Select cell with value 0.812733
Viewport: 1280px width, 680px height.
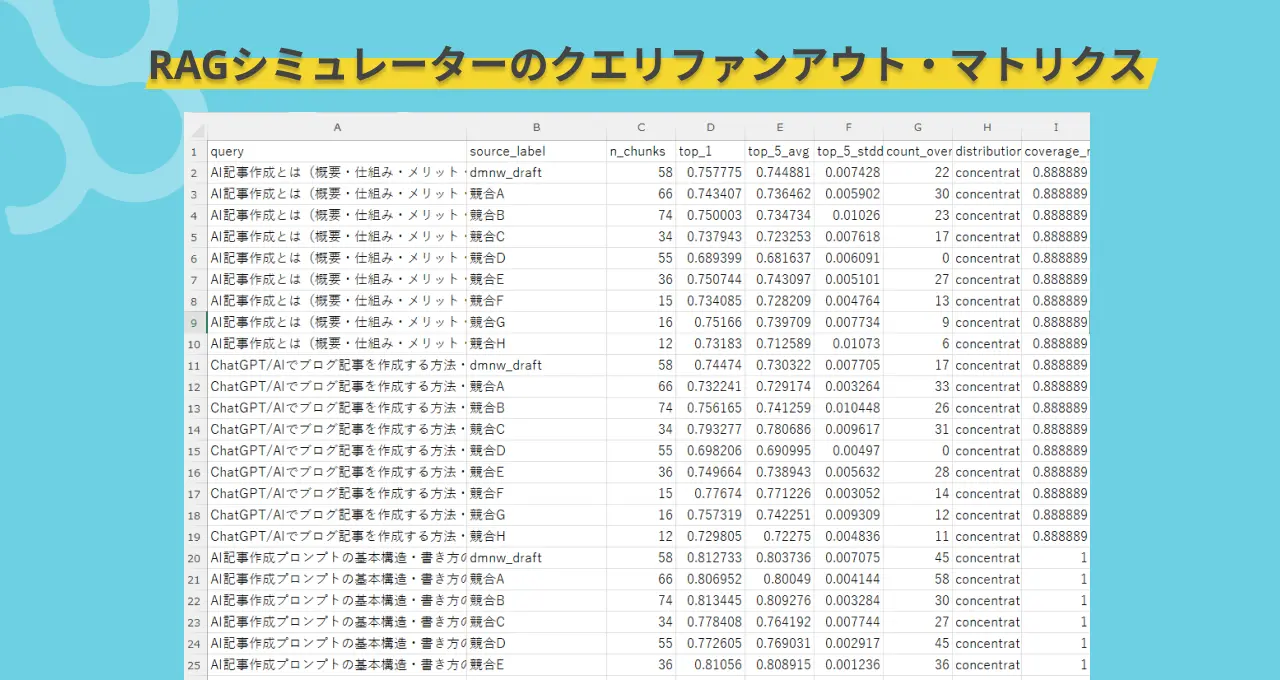point(710,558)
